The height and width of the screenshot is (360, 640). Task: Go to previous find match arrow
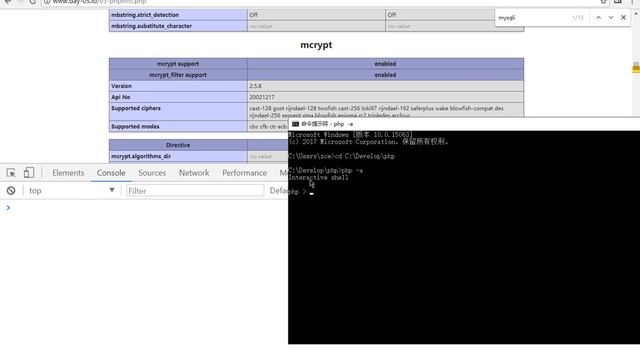pos(598,18)
